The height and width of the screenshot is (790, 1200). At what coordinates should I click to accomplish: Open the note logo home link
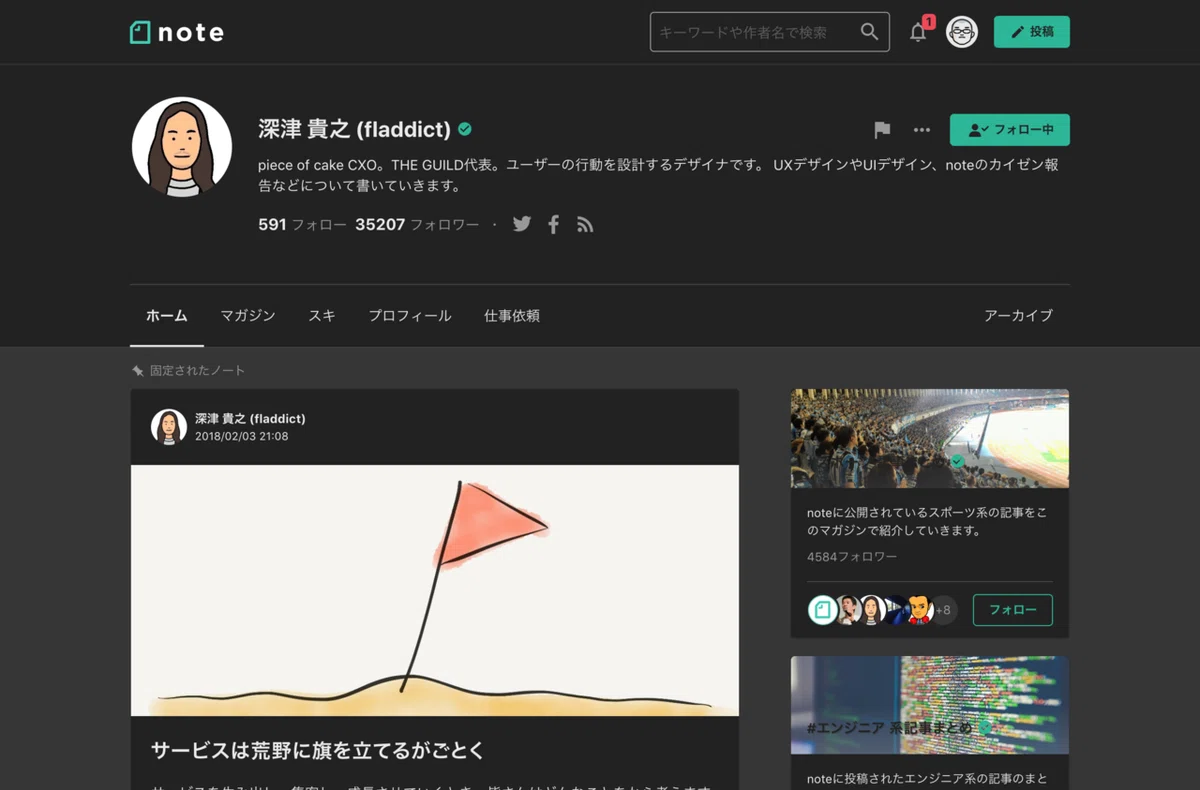click(x=177, y=32)
